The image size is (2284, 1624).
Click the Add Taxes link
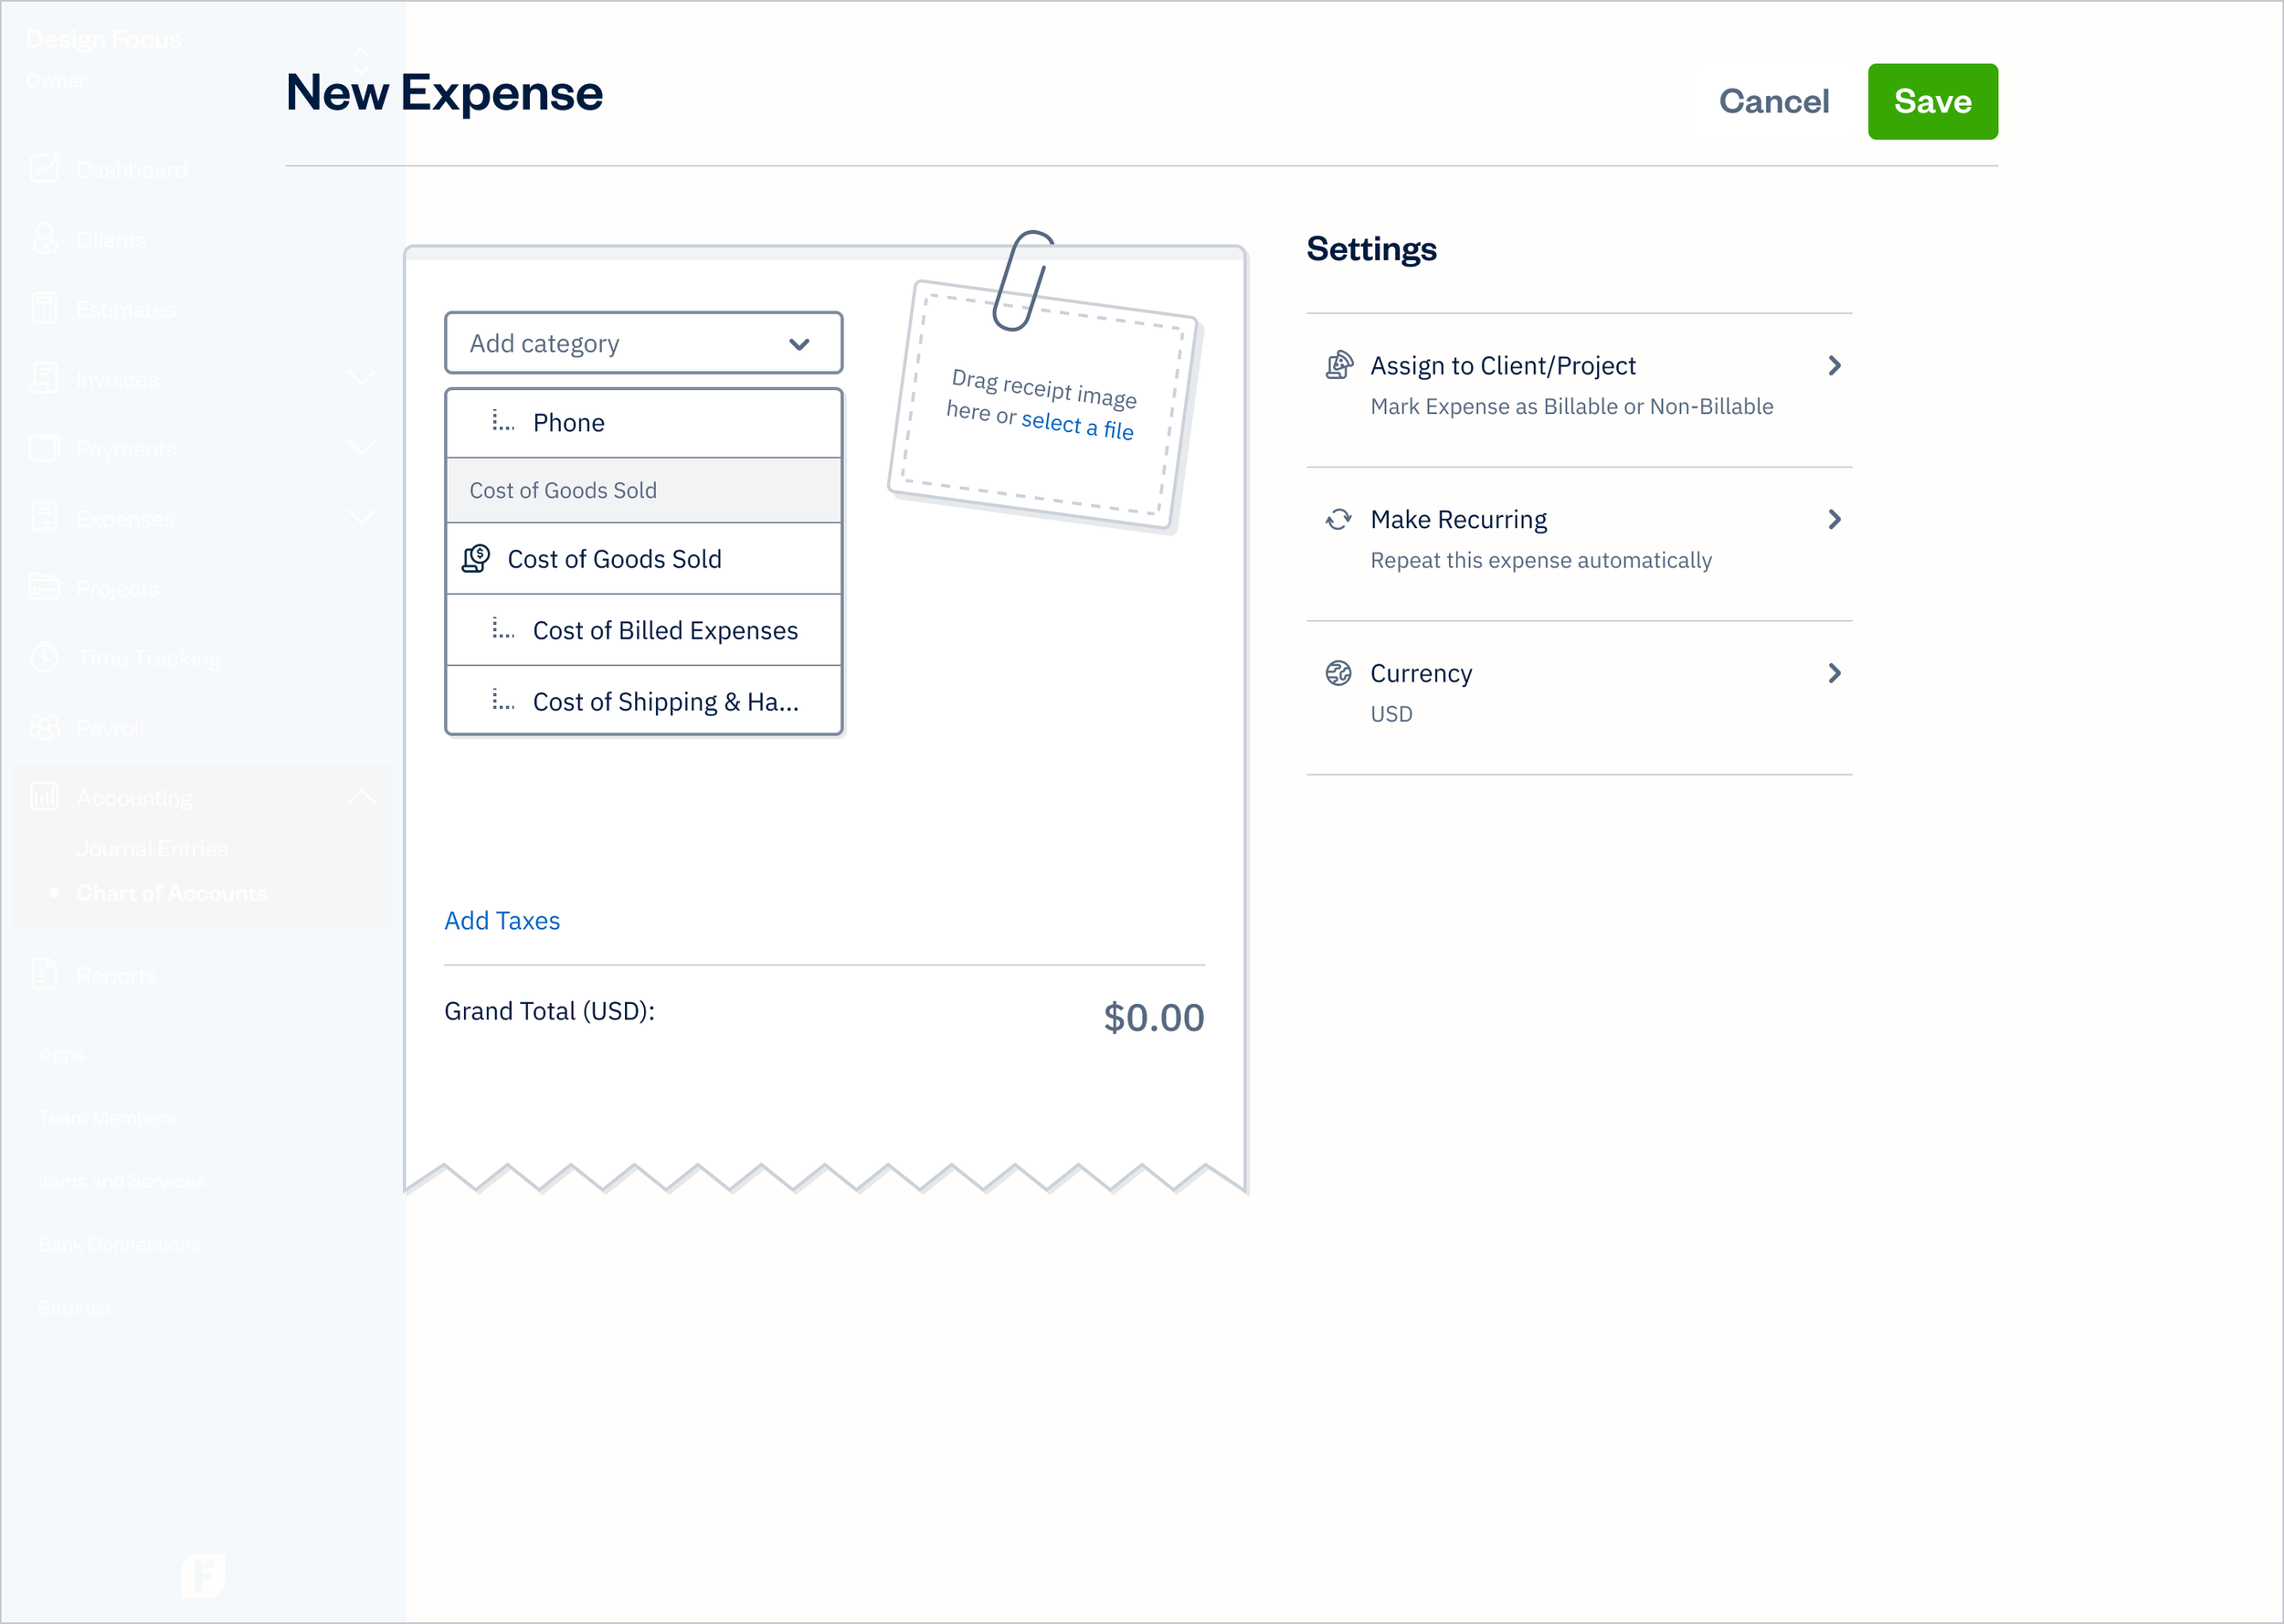pos(502,920)
